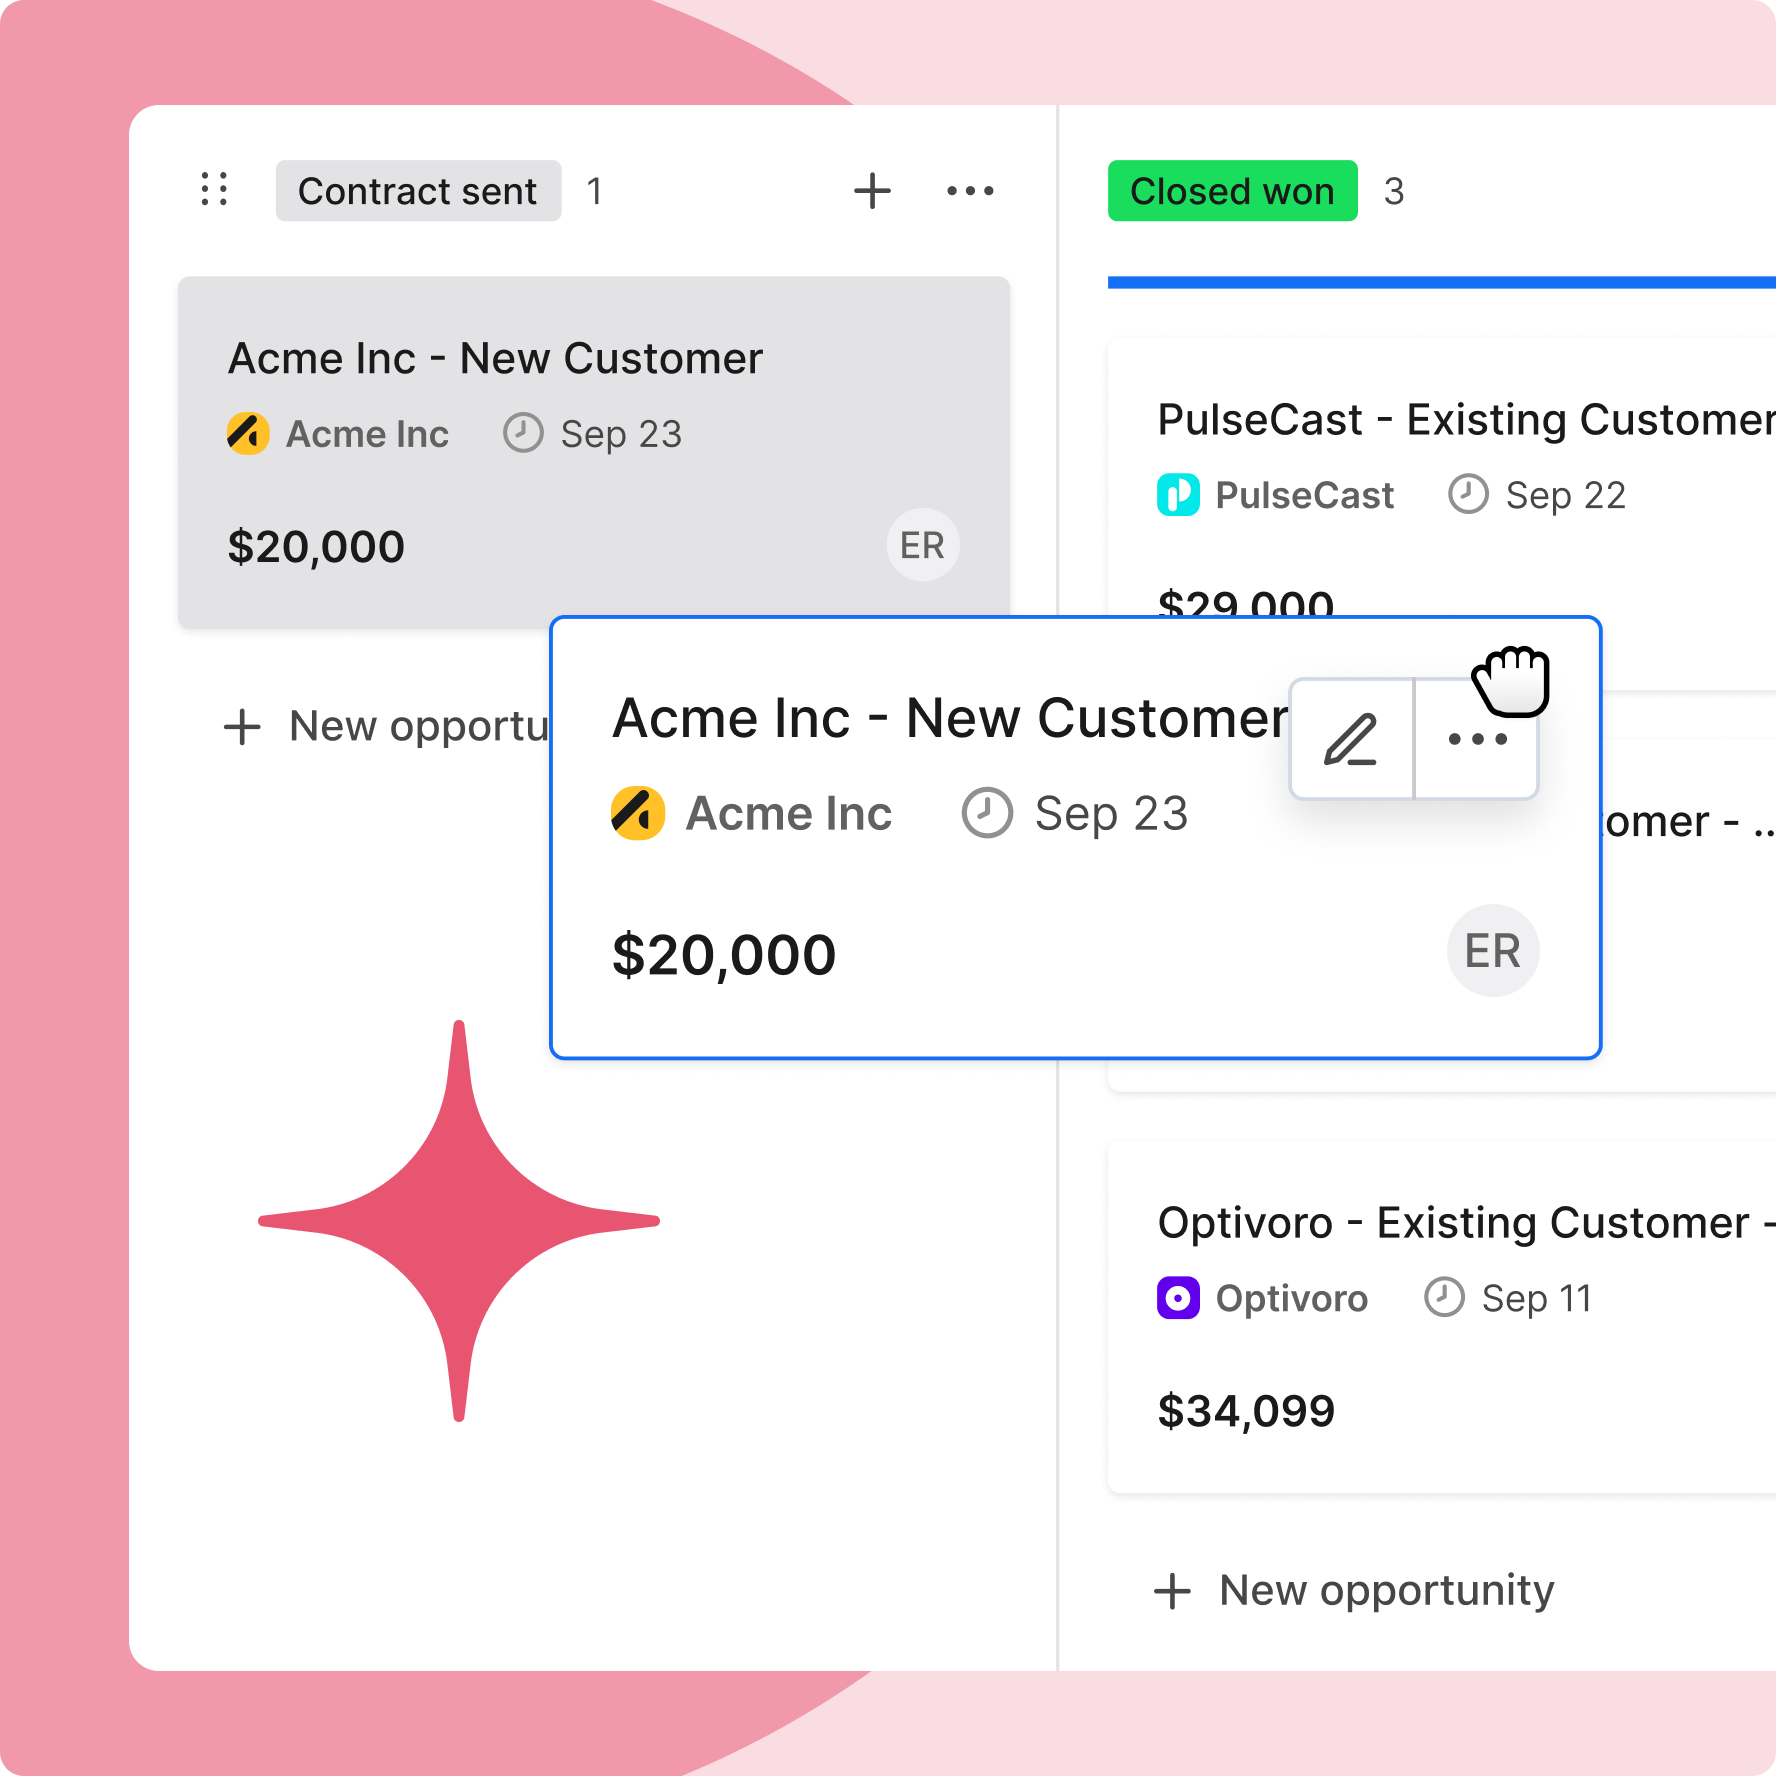The width and height of the screenshot is (1776, 1776).
Task: Click the ER avatar on the Acme card
Action: pos(921,545)
